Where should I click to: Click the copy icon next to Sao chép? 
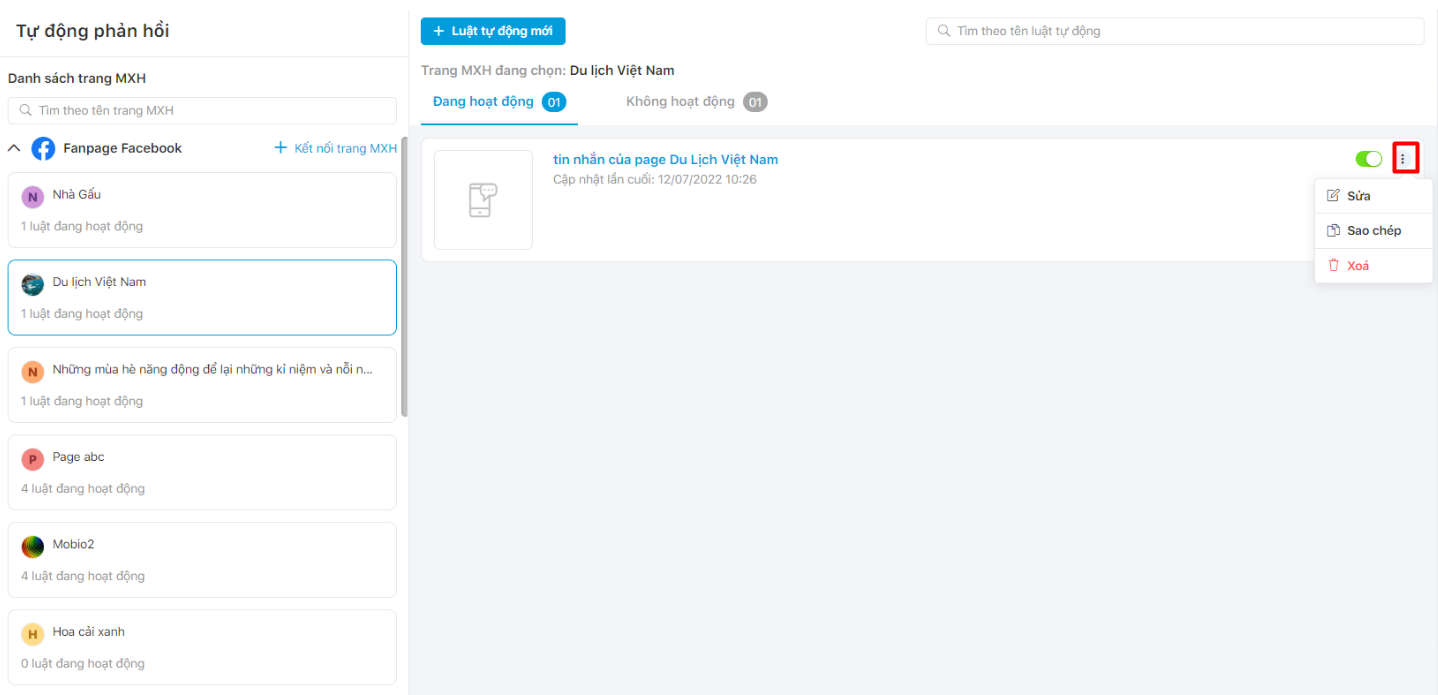(x=1334, y=230)
